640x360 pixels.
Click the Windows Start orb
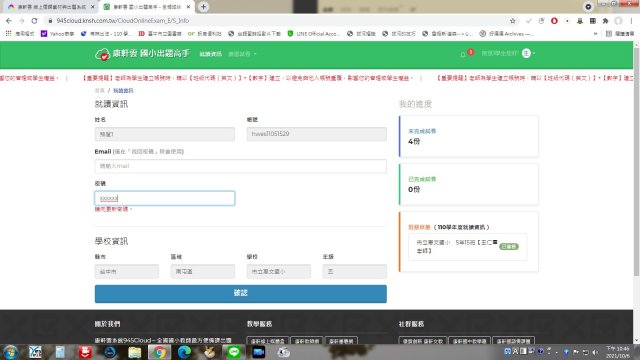[11, 352]
